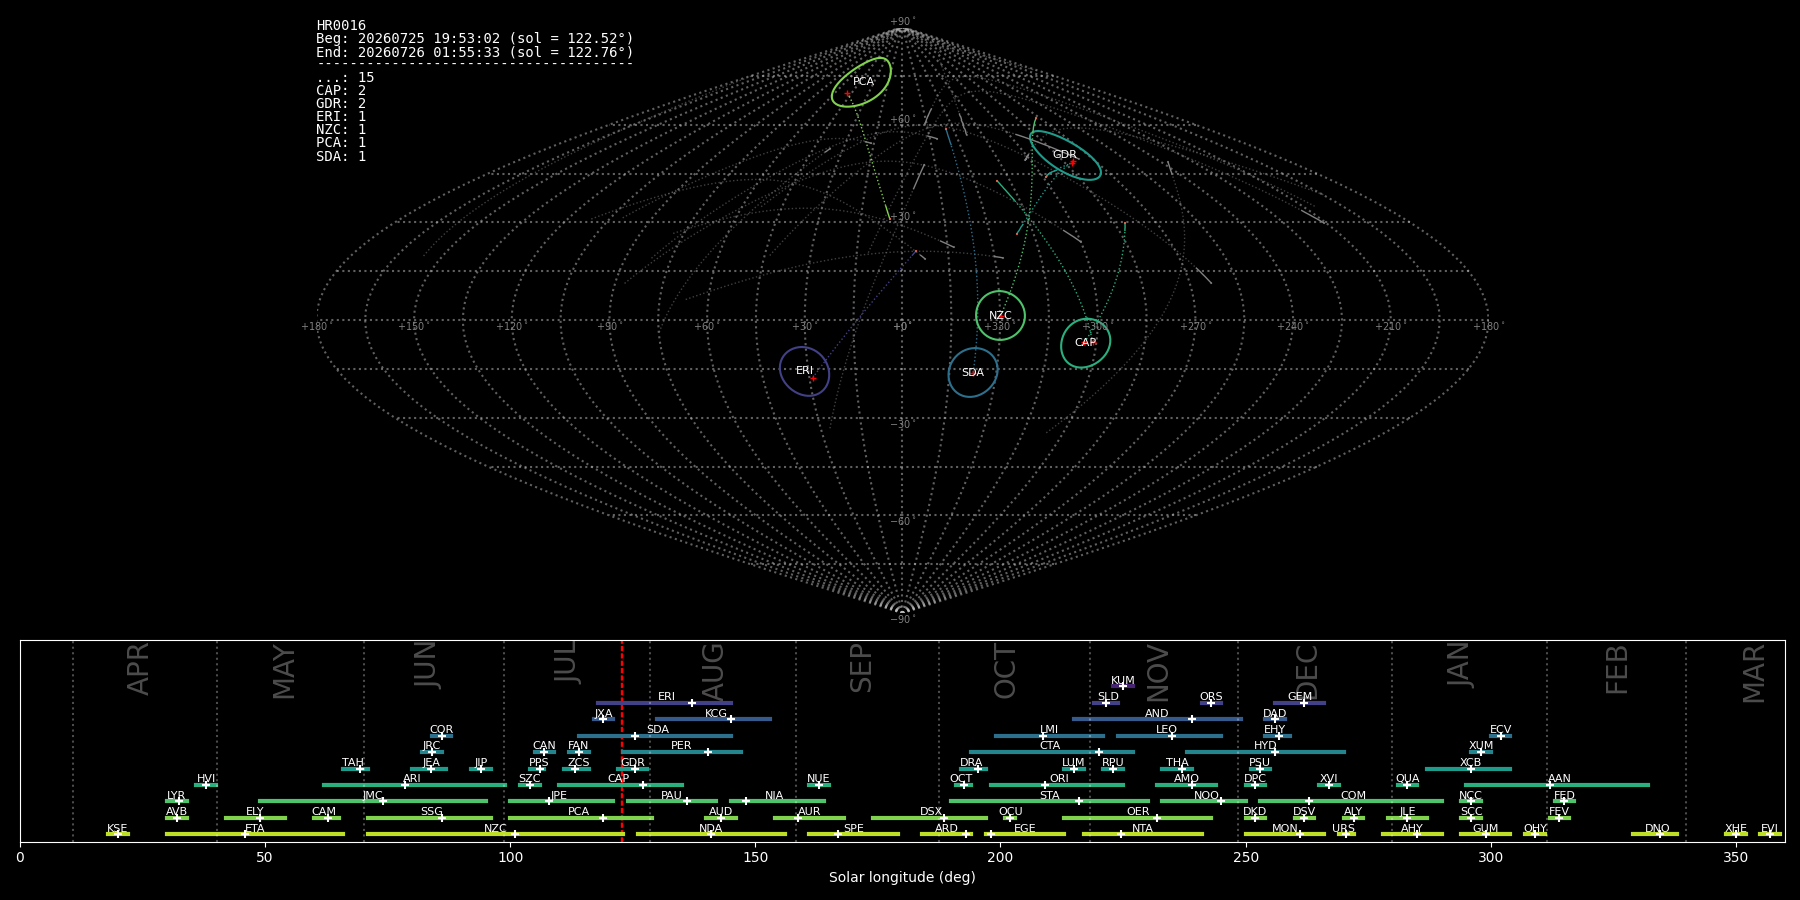Click the ERI radiant circle
1800x900 pixels.
point(805,371)
